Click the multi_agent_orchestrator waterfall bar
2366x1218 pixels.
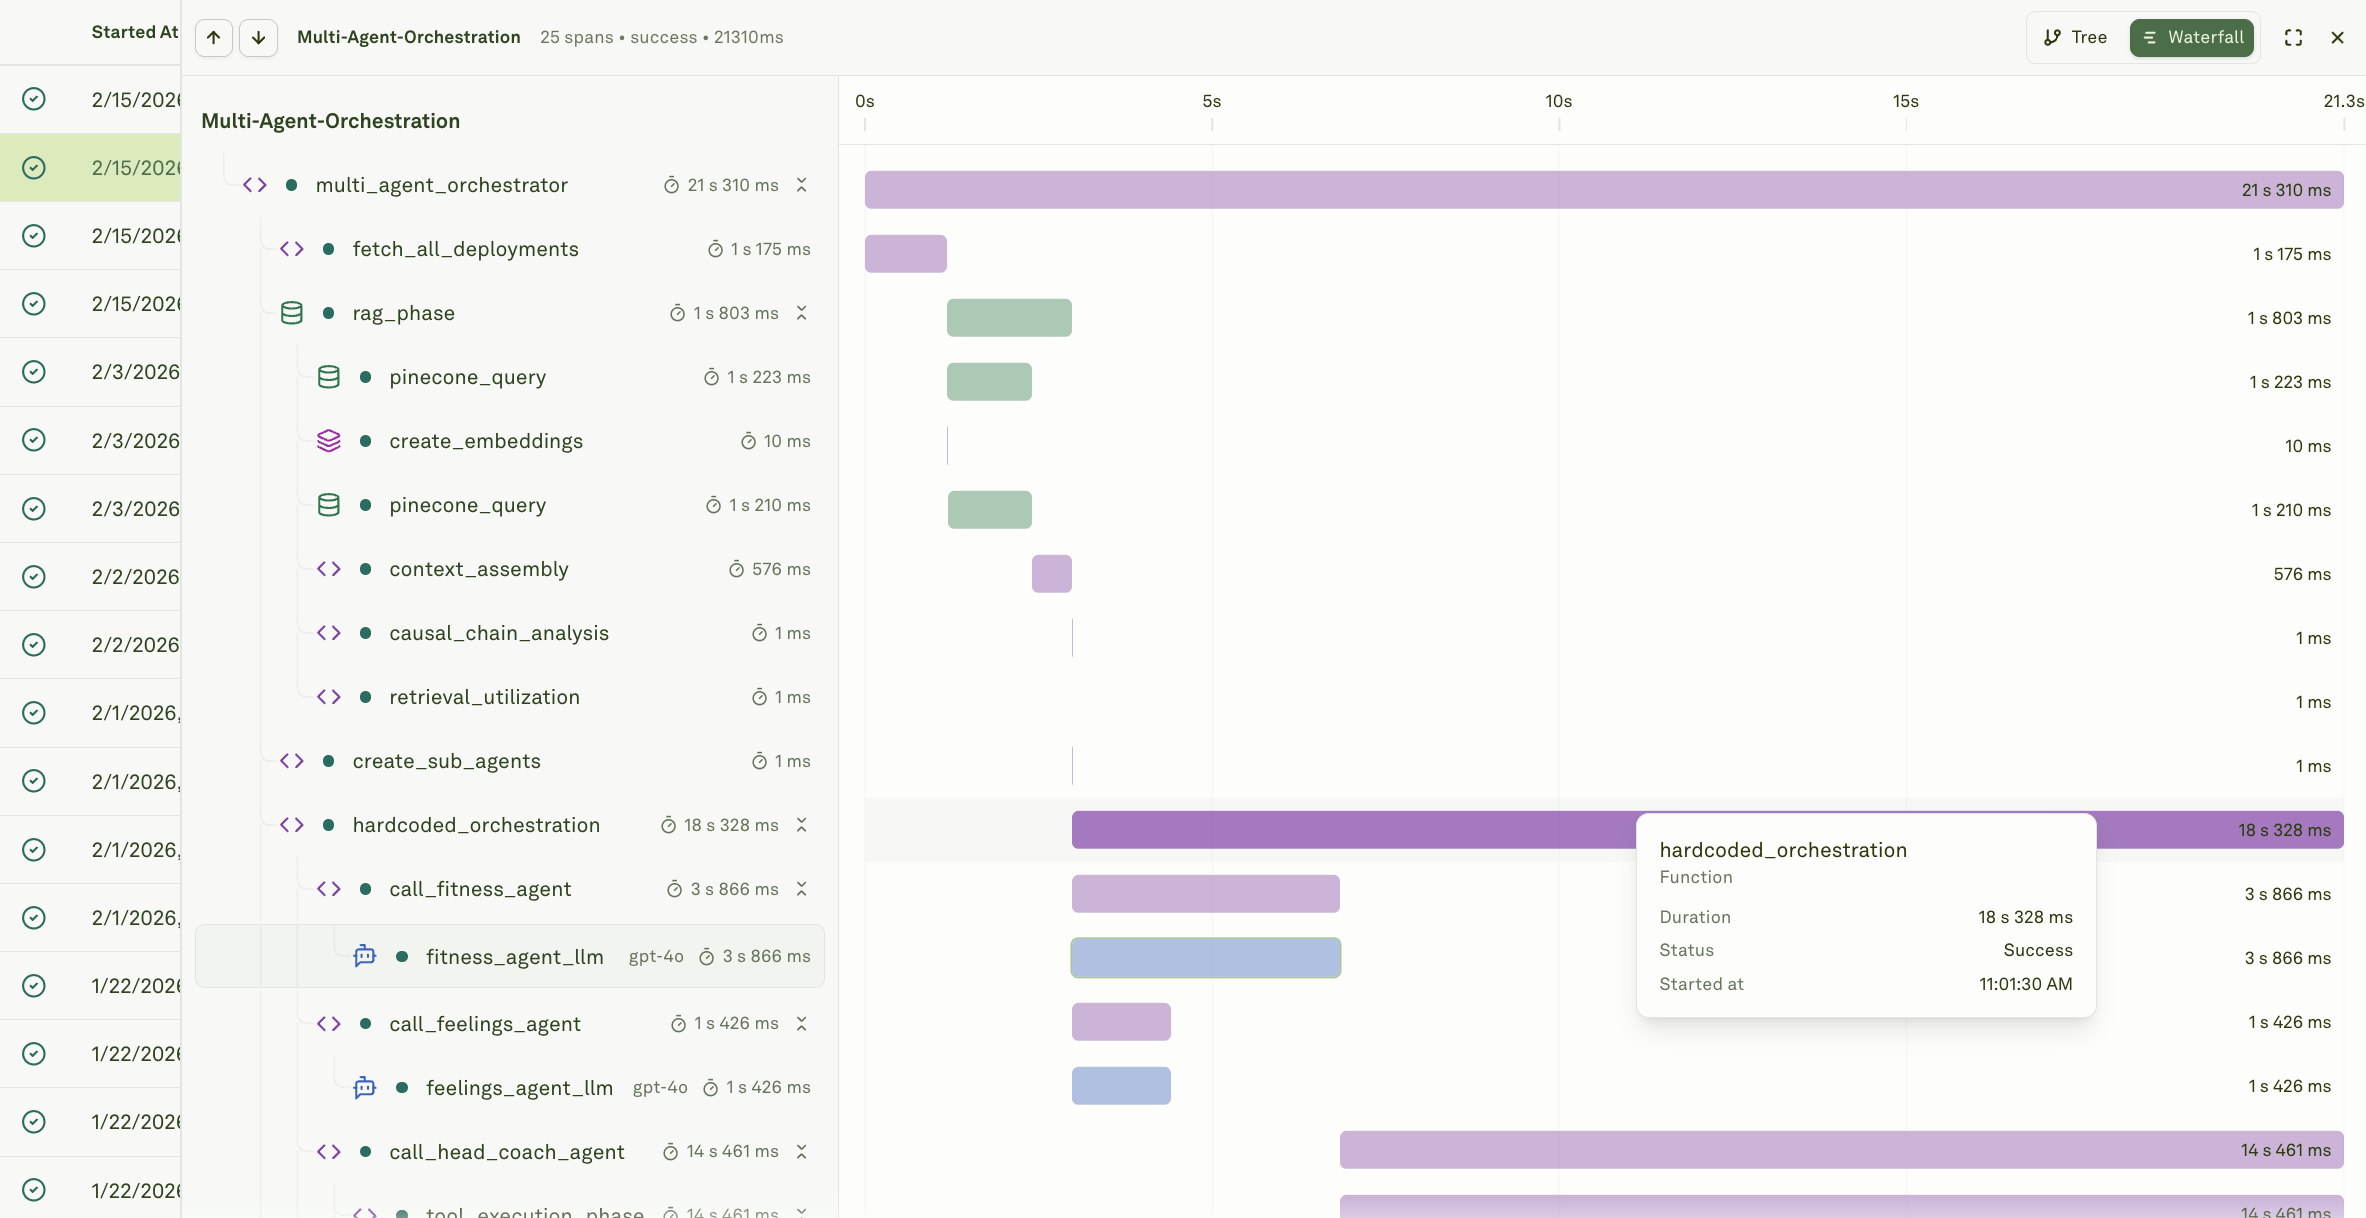click(1604, 190)
